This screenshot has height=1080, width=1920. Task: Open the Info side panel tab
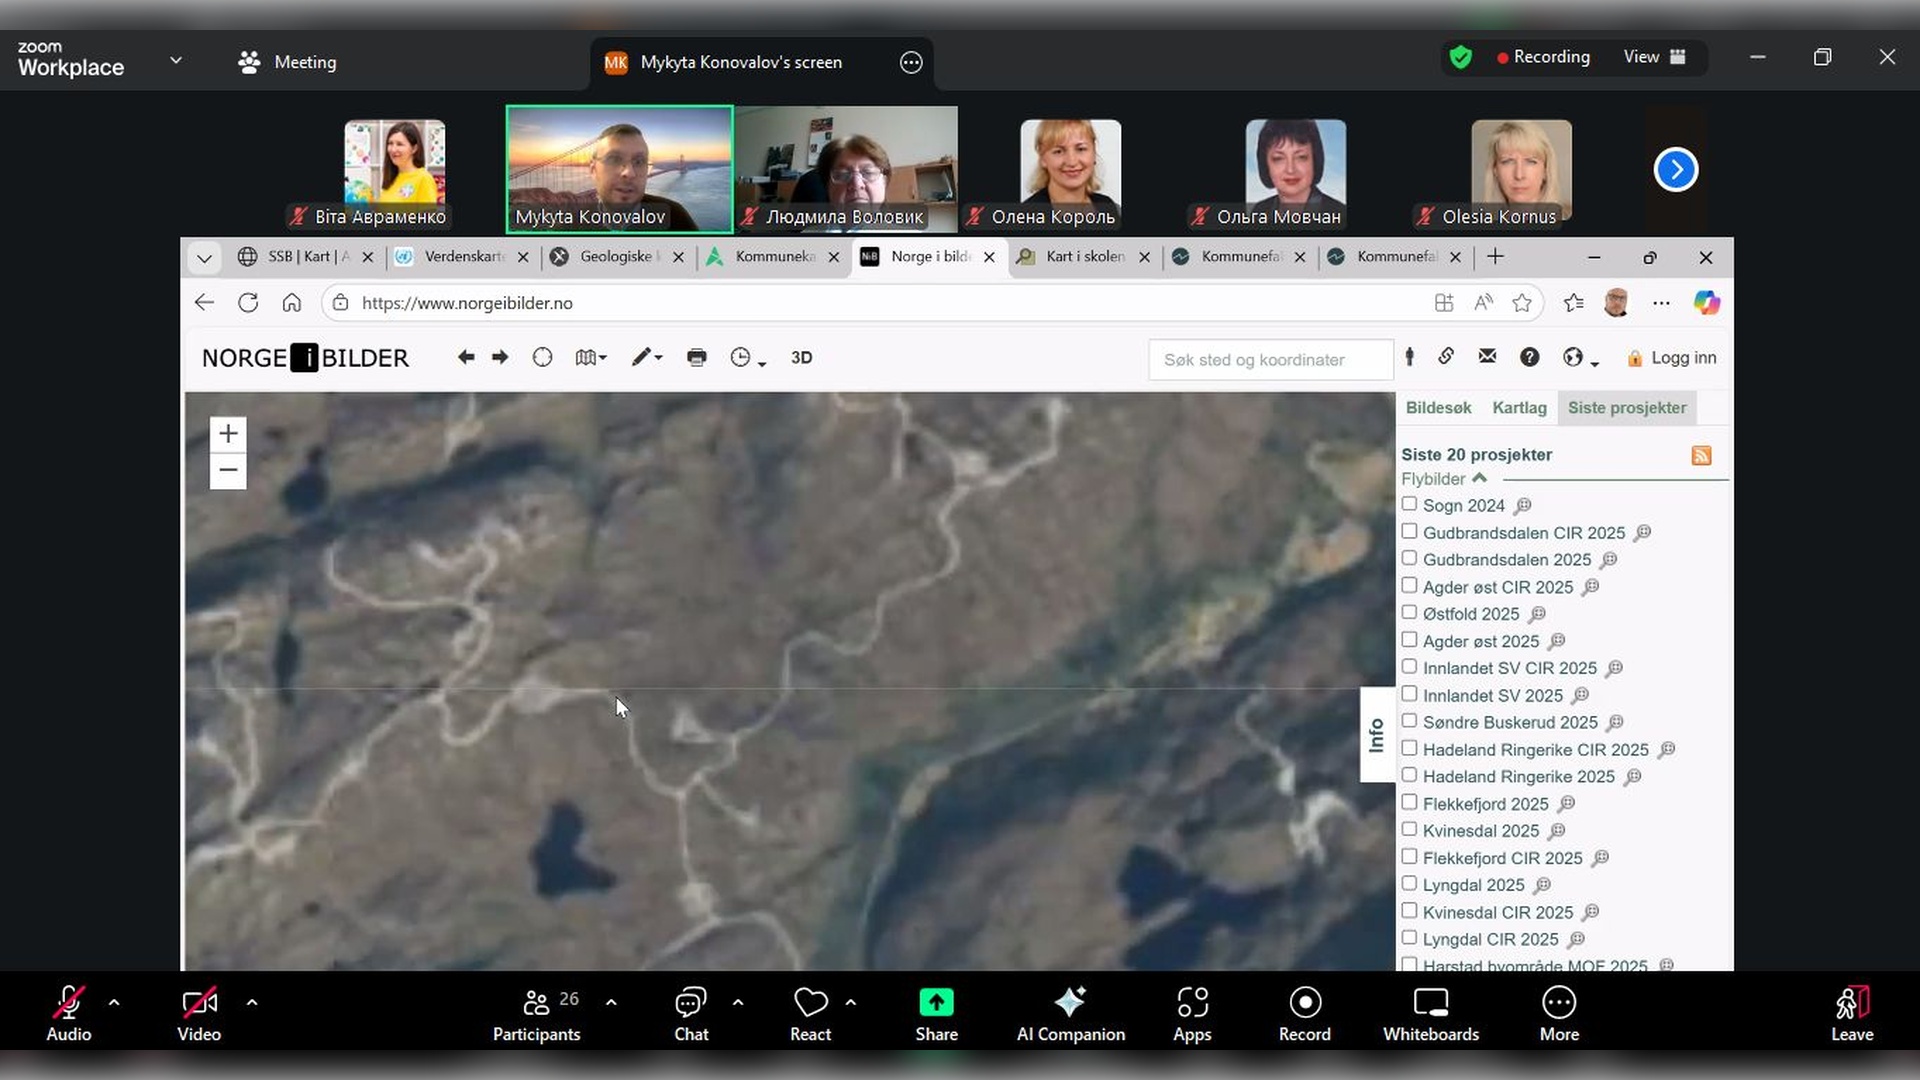(x=1377, y=735)
